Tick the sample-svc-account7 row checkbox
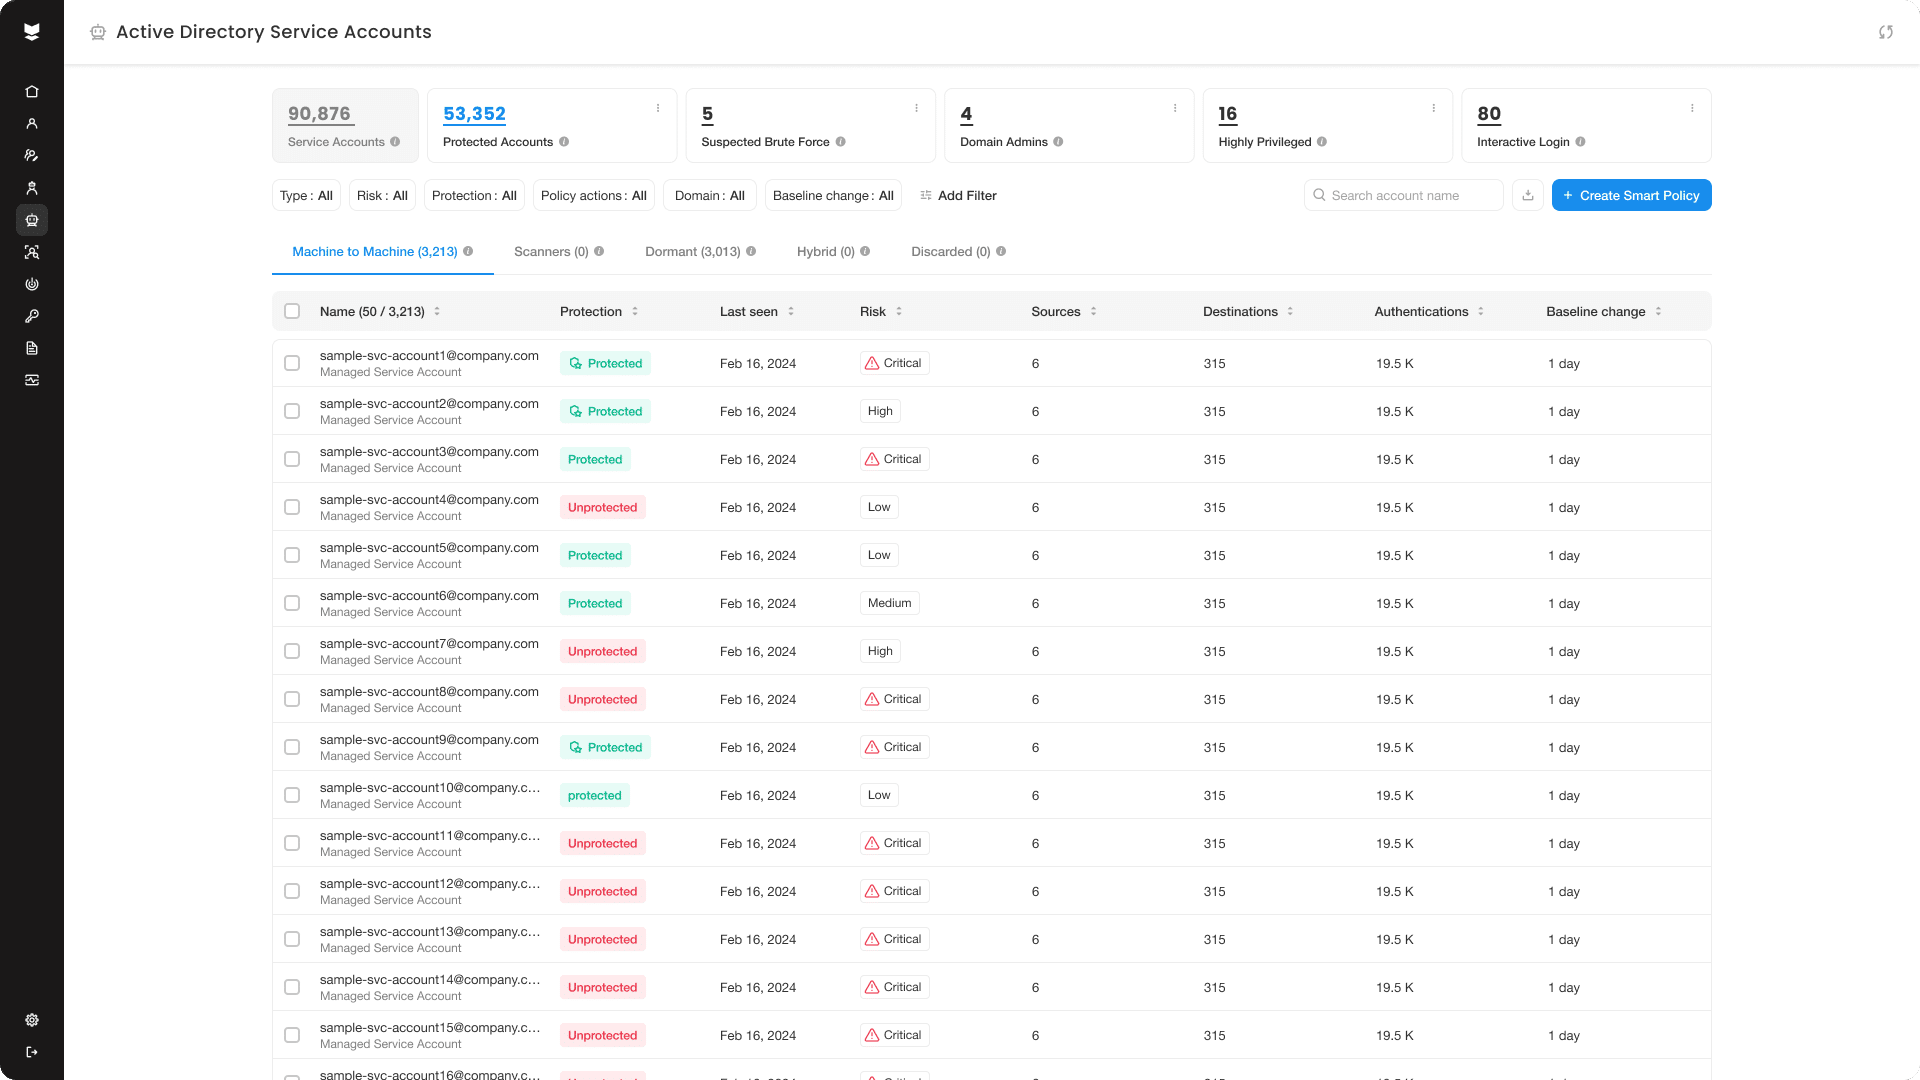1920x1080 pixels. 292,651
